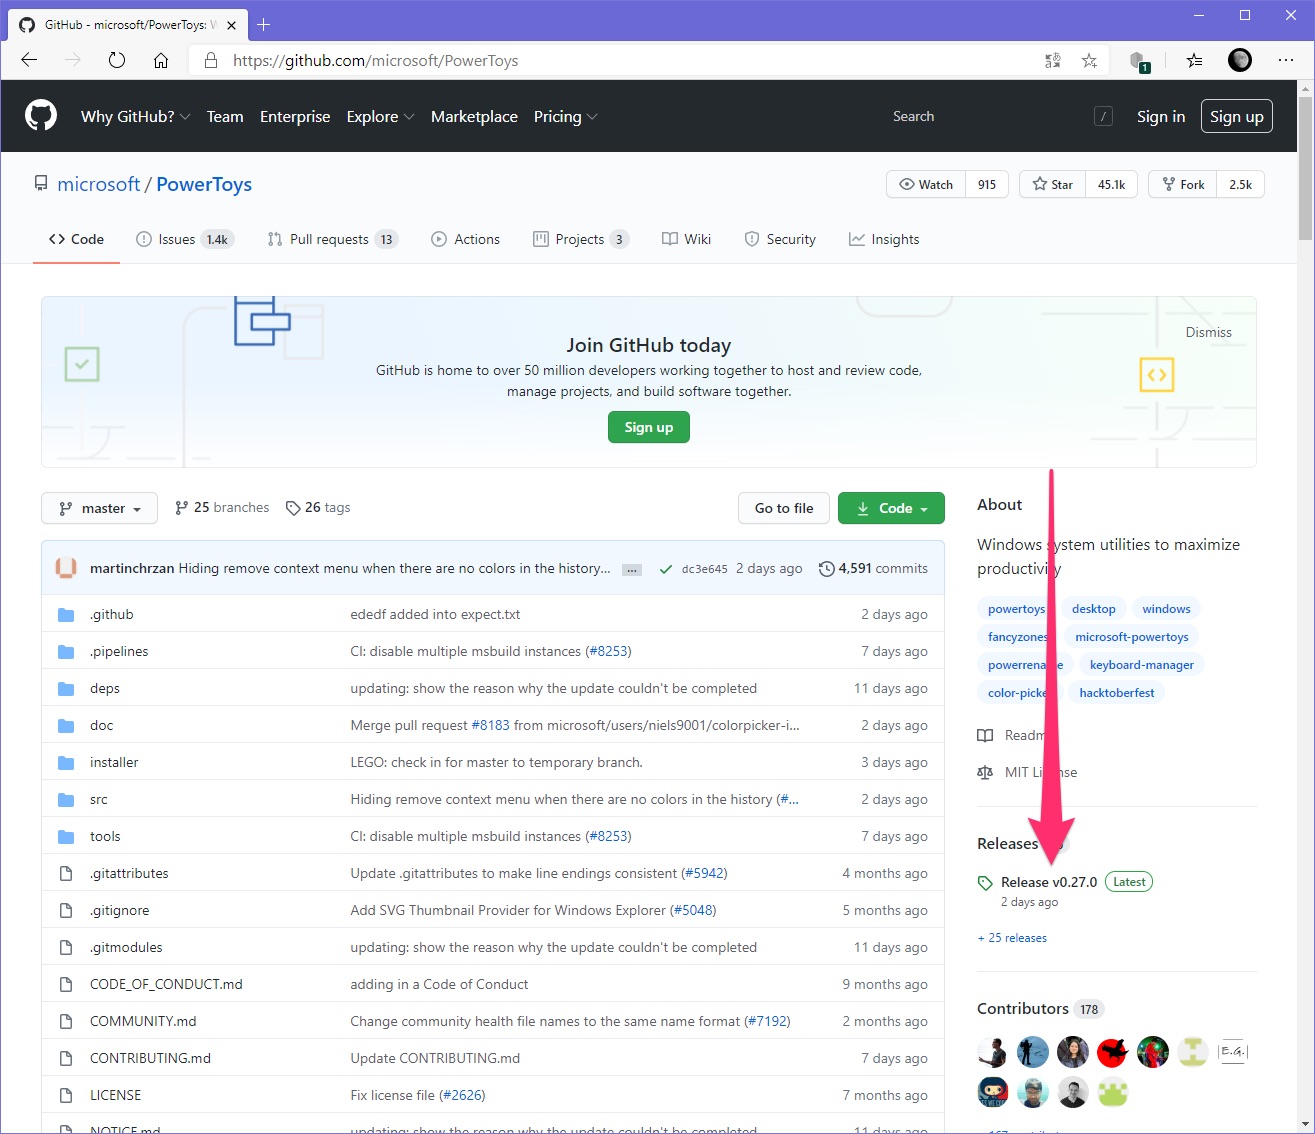This screenshot has width=1315, height=1134.
Task: Click Enterprise in top navigation
Action: [x=295, y=116]
